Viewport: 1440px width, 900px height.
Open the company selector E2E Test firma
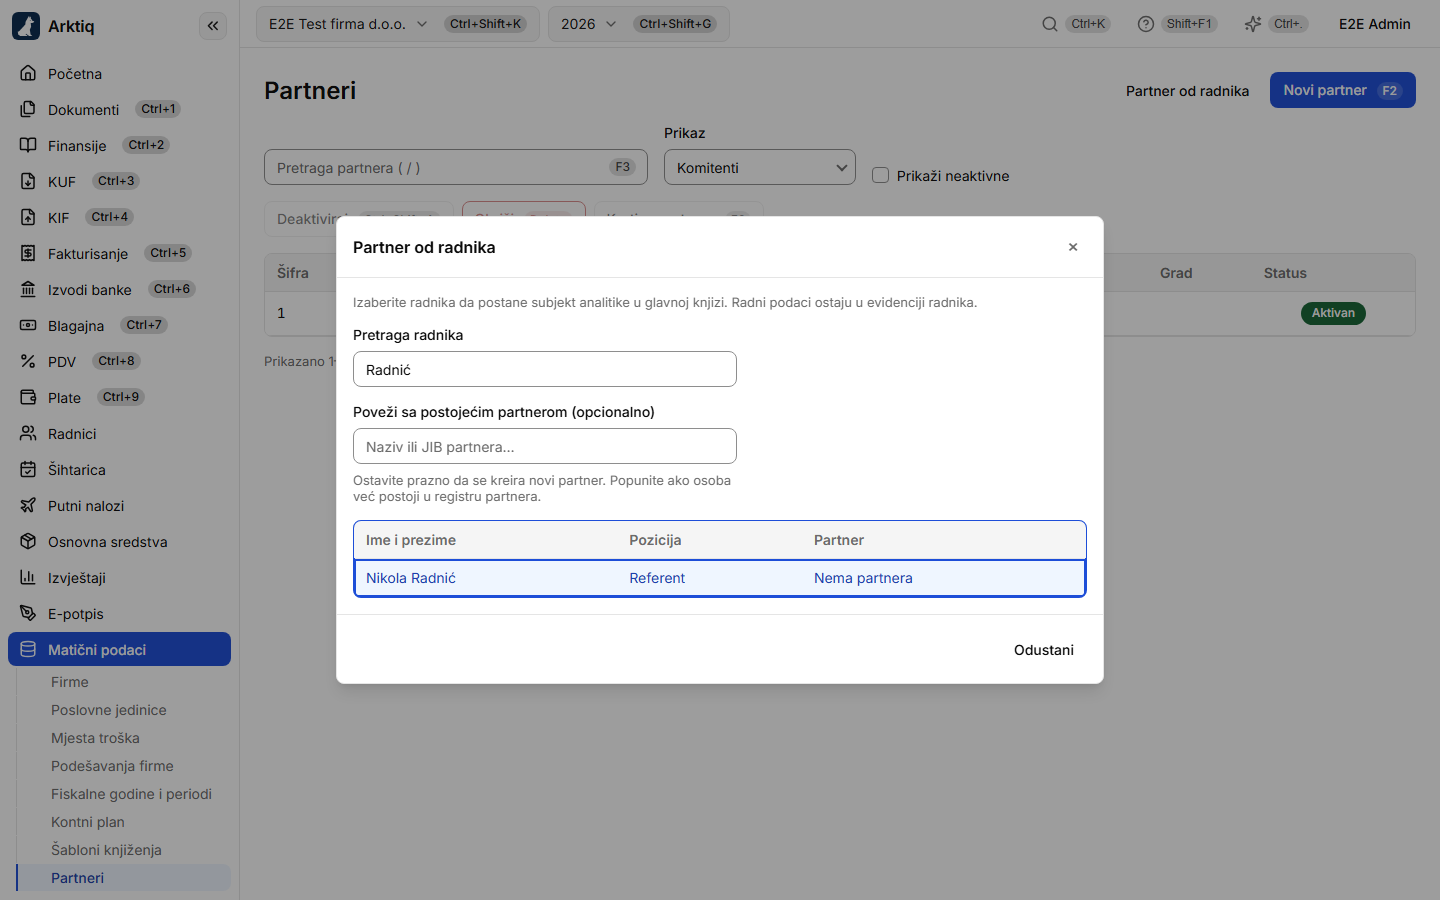click(x=398, y=24)
